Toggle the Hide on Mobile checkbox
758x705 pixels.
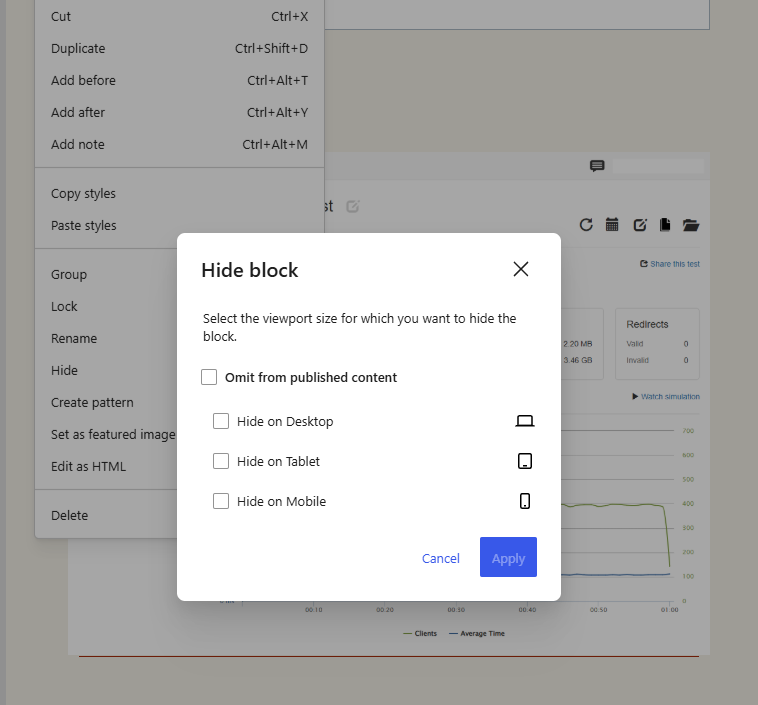[x=221, y=501]
